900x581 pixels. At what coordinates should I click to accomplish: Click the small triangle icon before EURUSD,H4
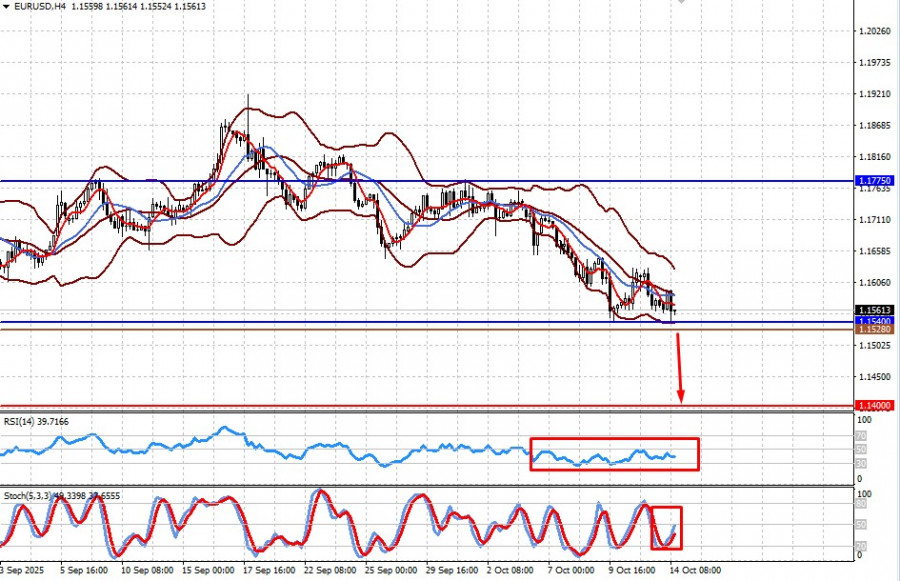click(x=6, y=6)
